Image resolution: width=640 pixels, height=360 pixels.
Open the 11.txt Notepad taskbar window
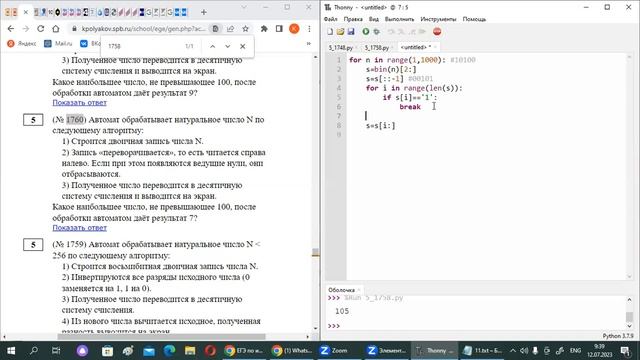483,350
